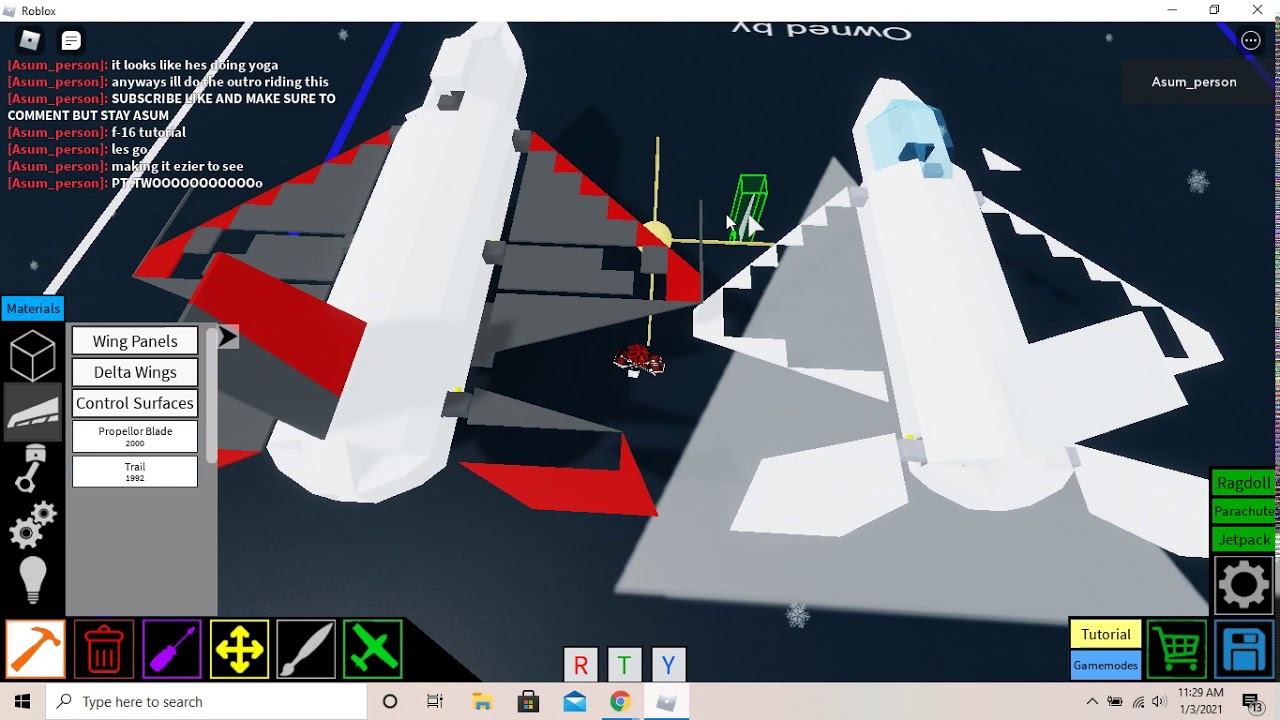The image size is (1280, 720).
Task: Select the purple screwdriver configure tool
Action: (172, 649)
